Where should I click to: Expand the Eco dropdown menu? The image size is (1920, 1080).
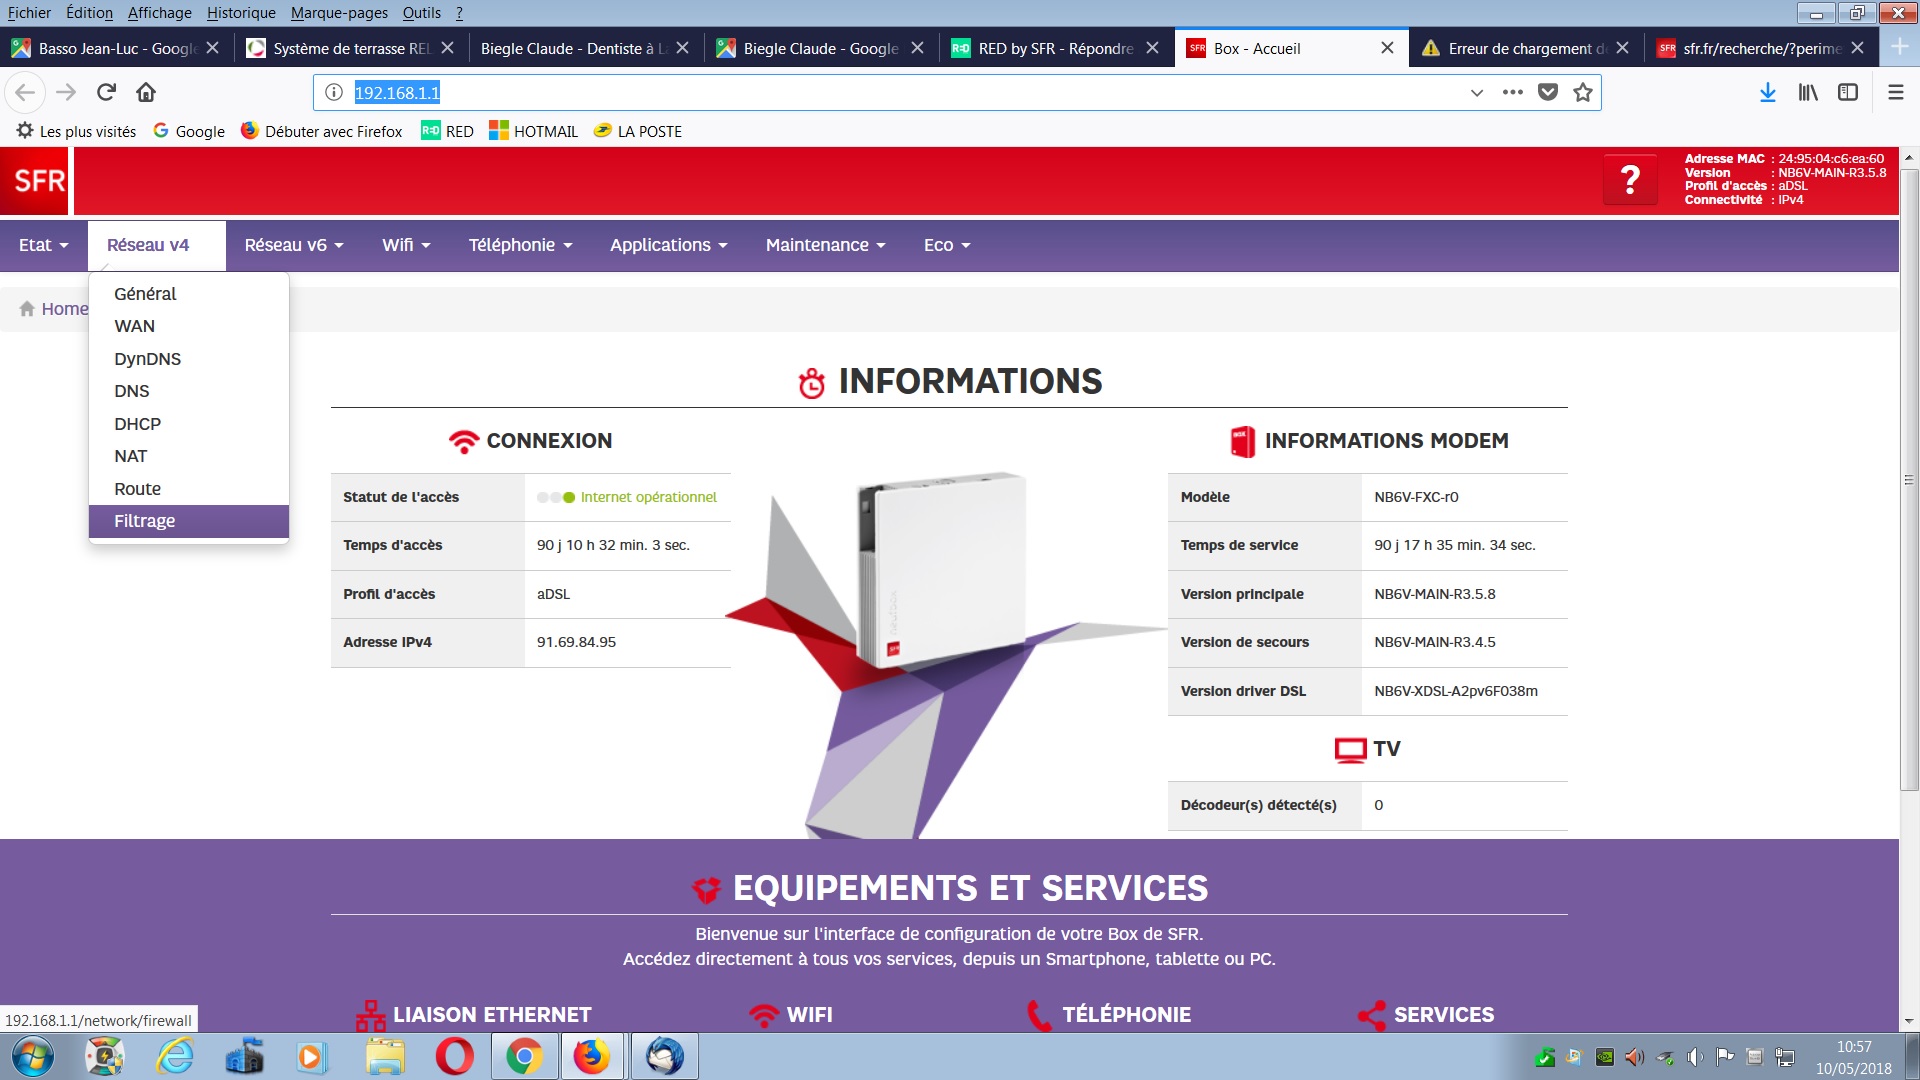(947, 245)
